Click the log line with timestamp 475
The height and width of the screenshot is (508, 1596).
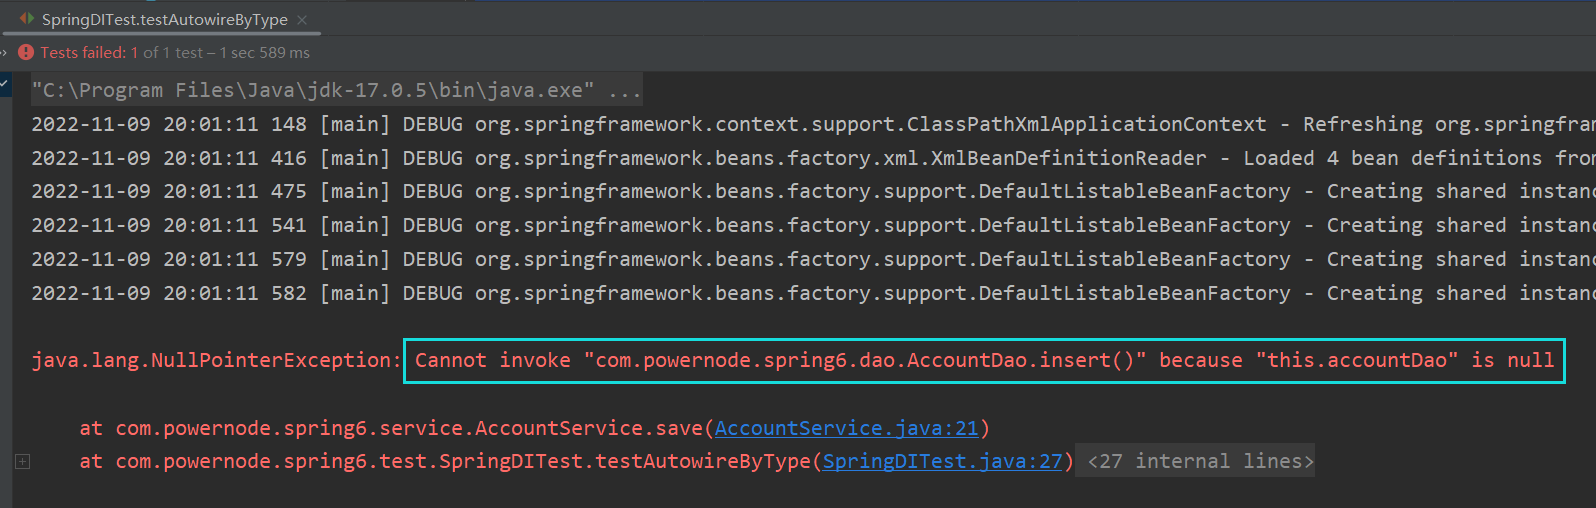(x=813, y=191)
